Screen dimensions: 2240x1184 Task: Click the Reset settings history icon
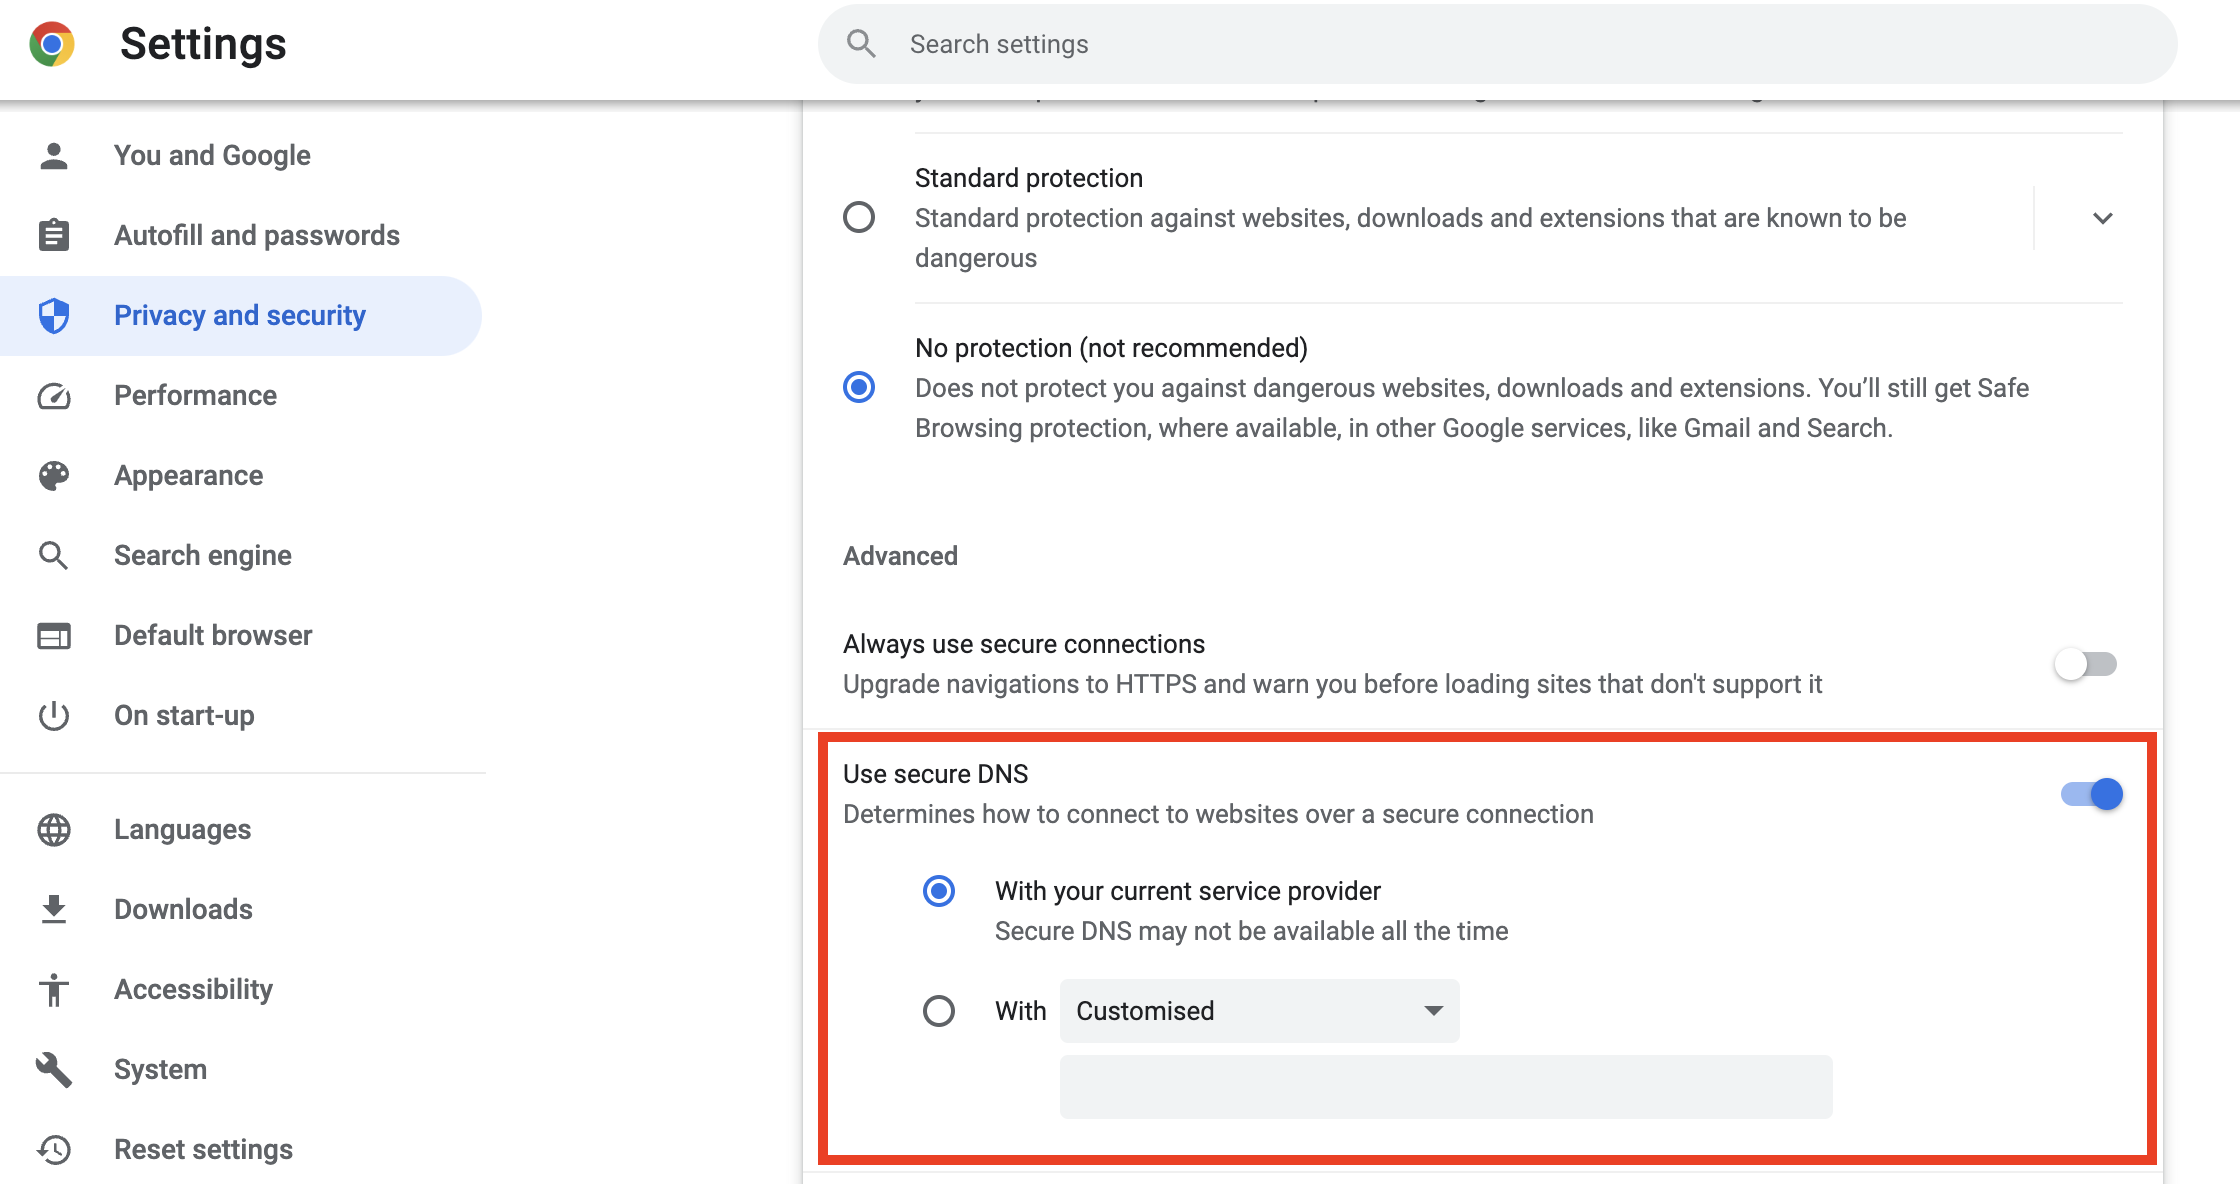click(x=54, y=1150)
